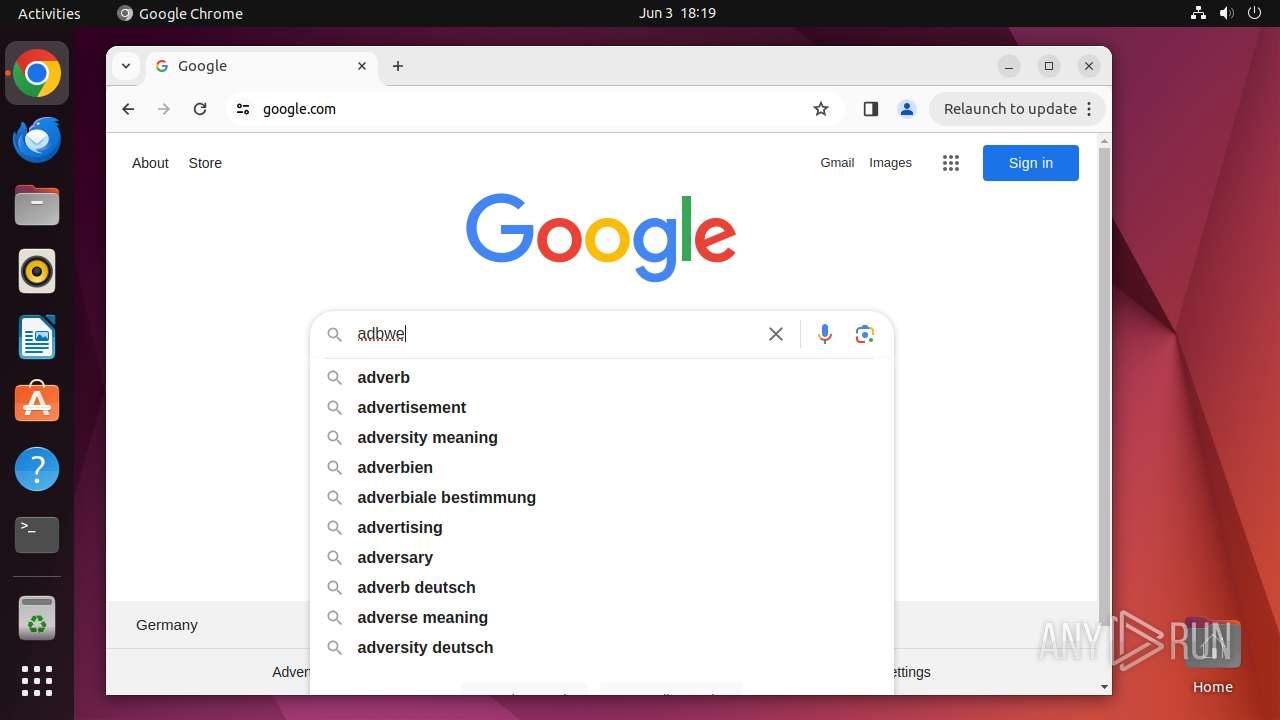This screenshot has width=1280, height=720.
Task: Select suggestion "adverbien"
Action: tap(602, 467)
